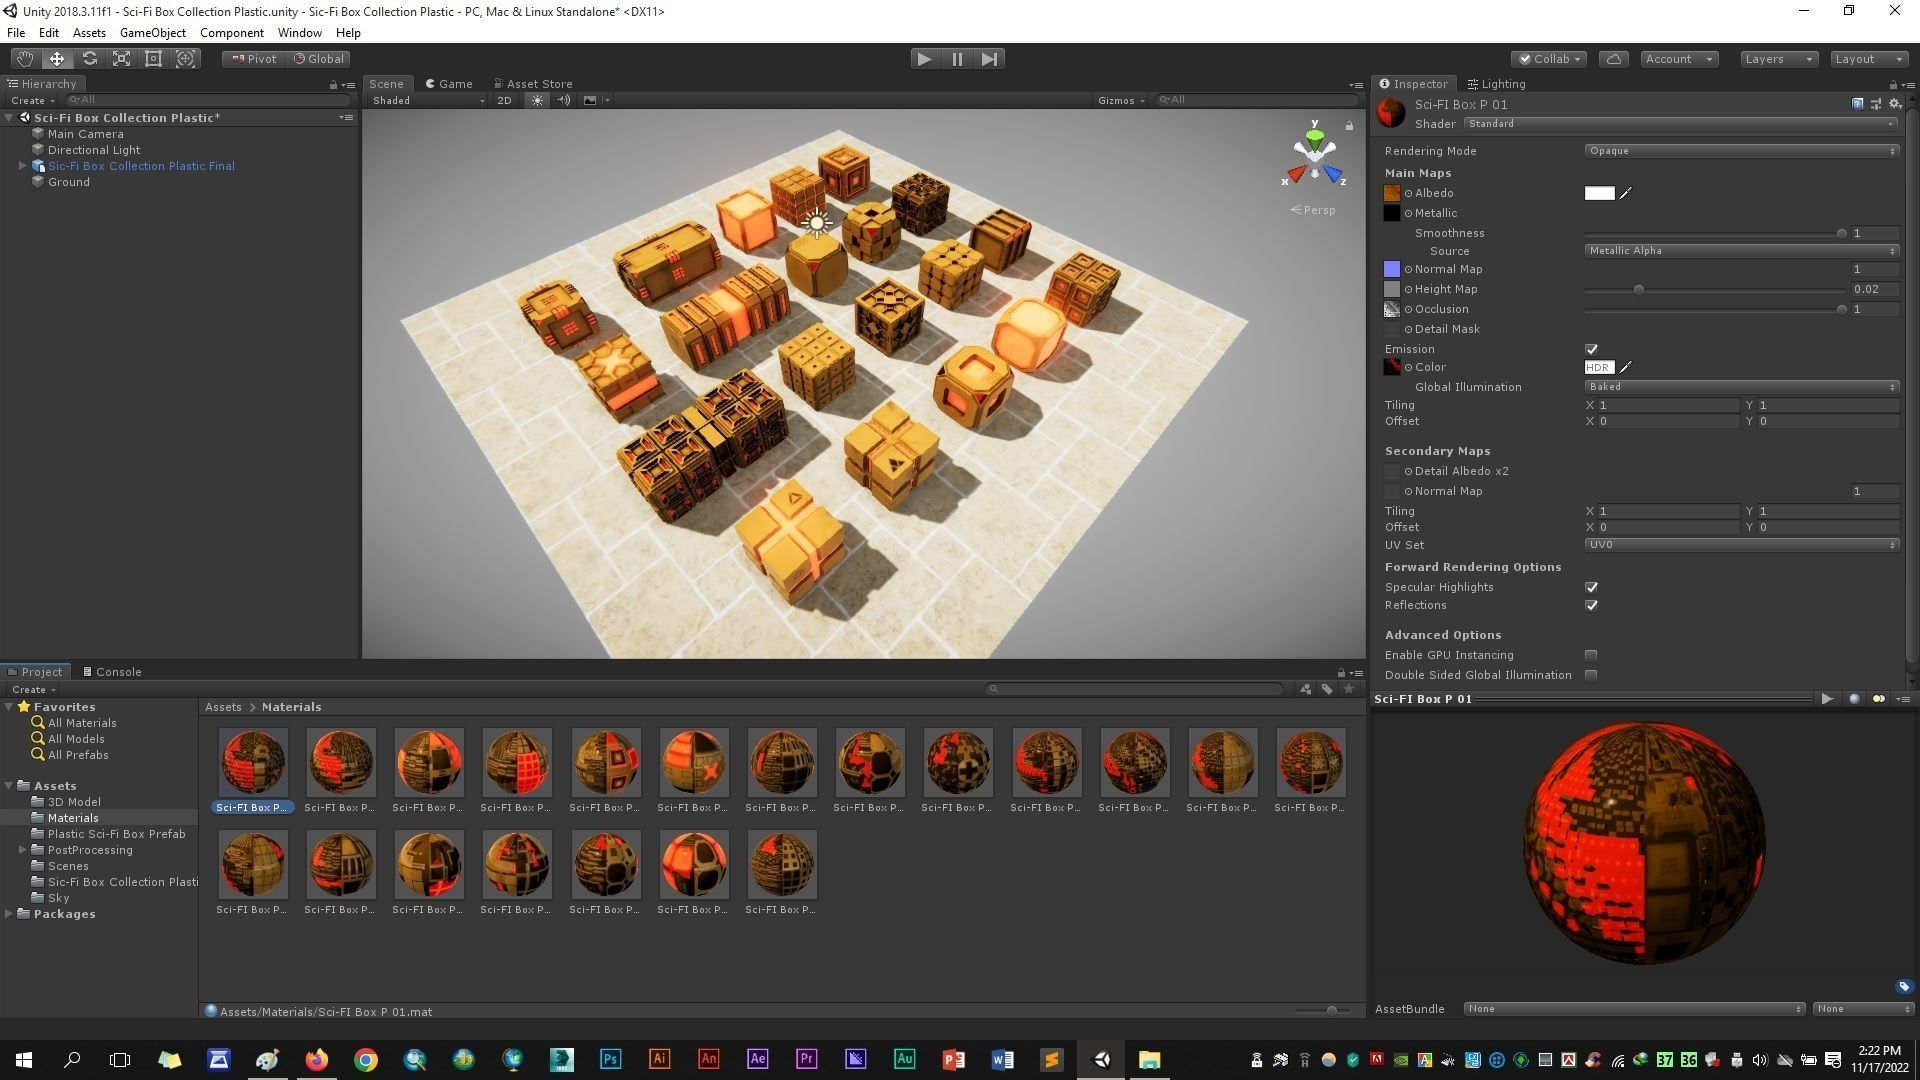Select the Hand tool in toolbar
This screenshot has width=1920, height=1080.
(x=24, y=59)
